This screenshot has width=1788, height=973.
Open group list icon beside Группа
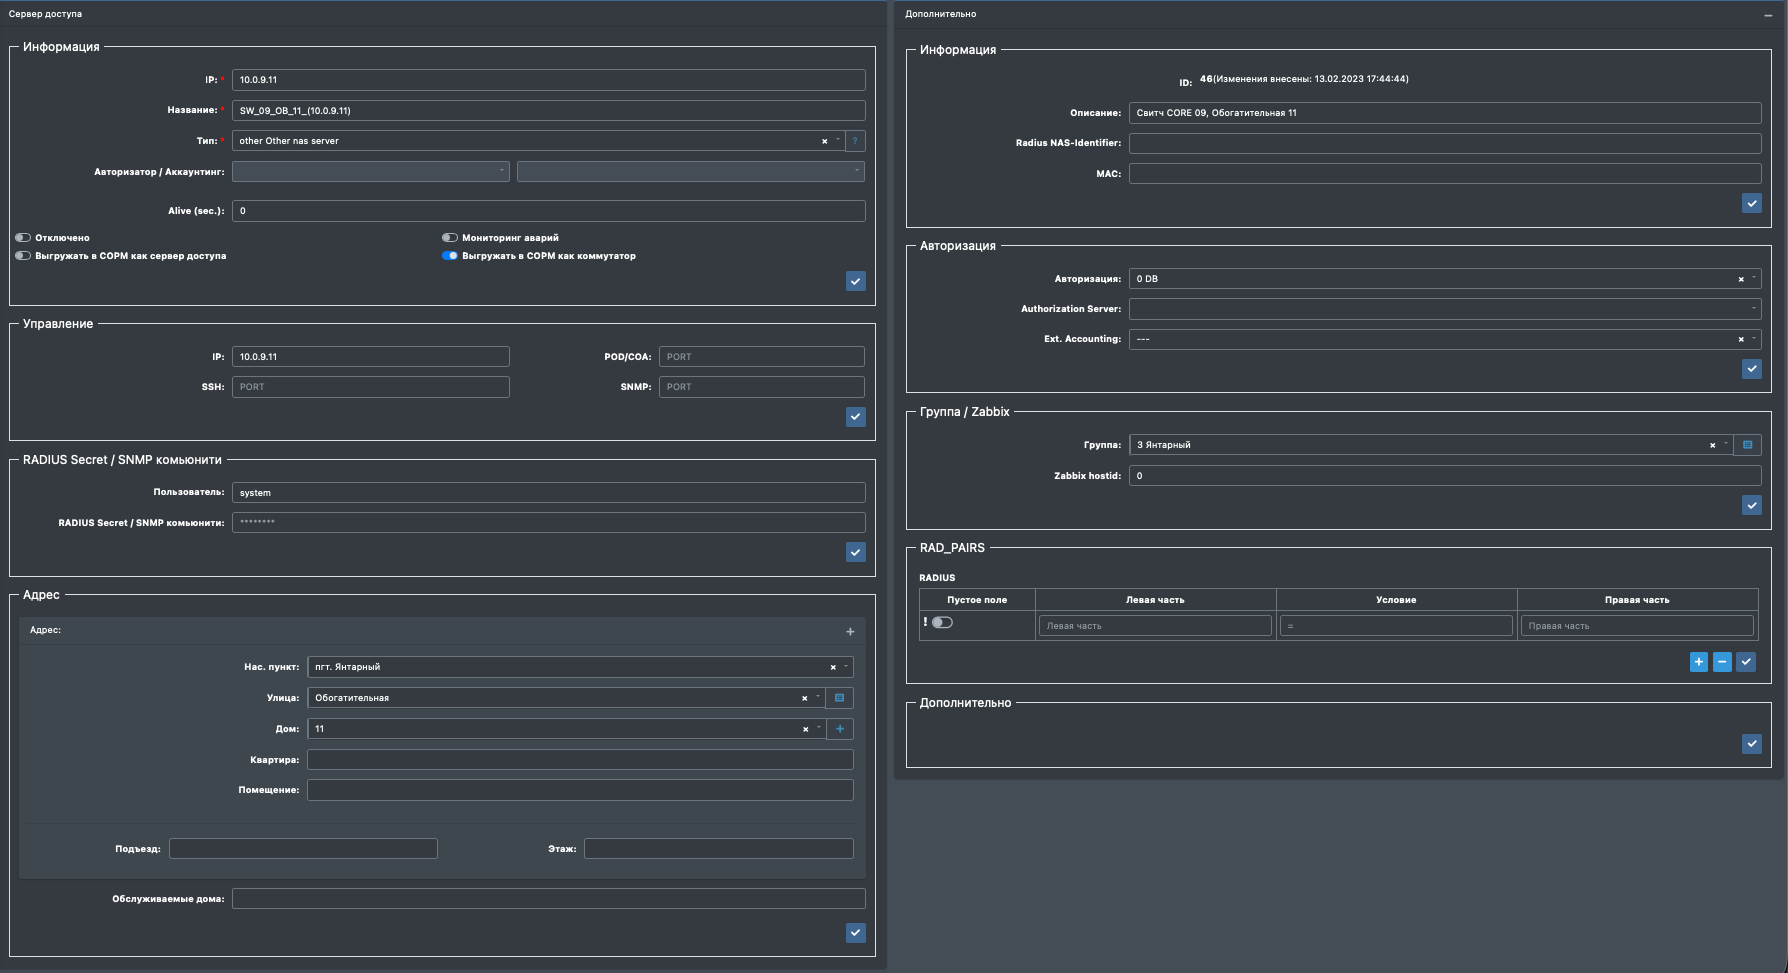coord(1747,445)
